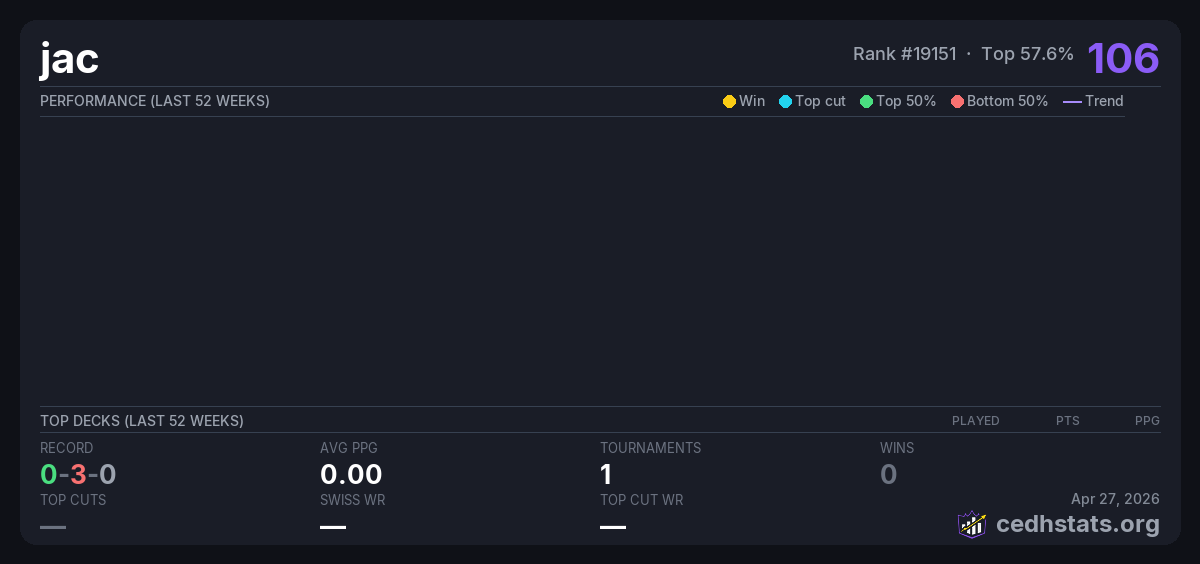Click the cyan Top cut legend dot

[x=785, y=101]
